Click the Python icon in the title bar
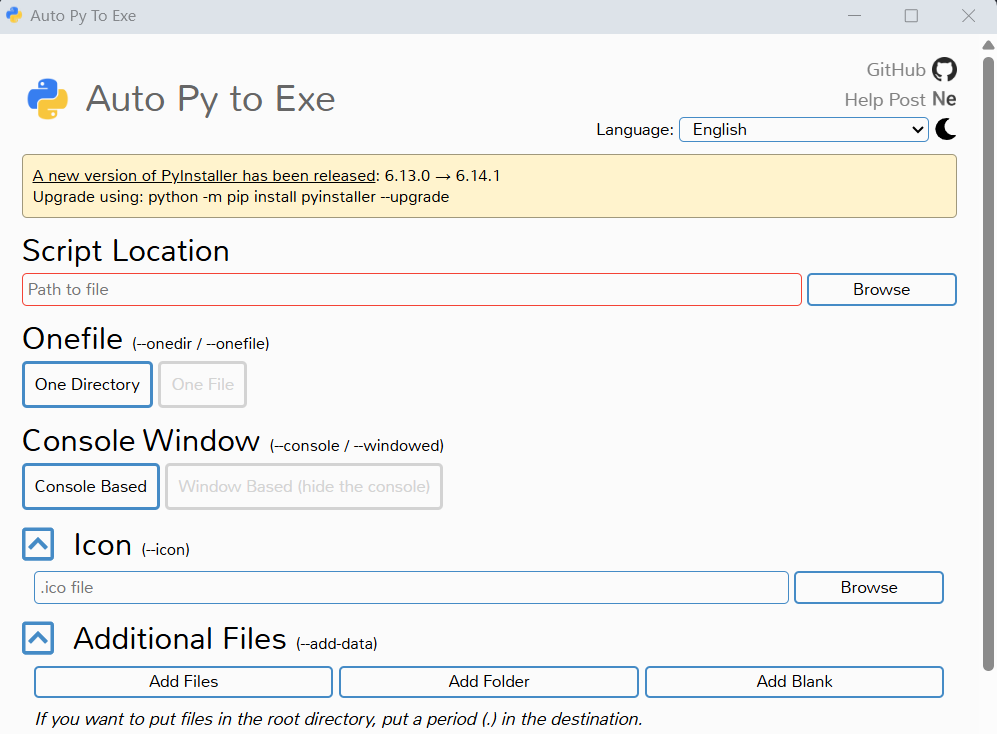Screen dimensions: 997x734 click(14, 15)
